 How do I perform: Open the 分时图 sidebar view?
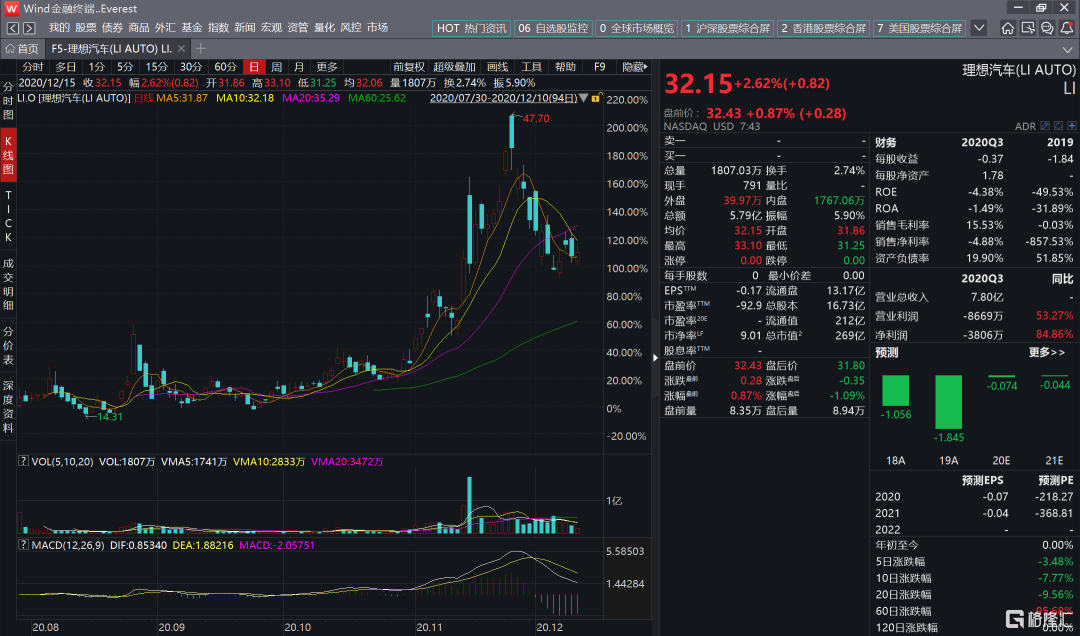8,101
